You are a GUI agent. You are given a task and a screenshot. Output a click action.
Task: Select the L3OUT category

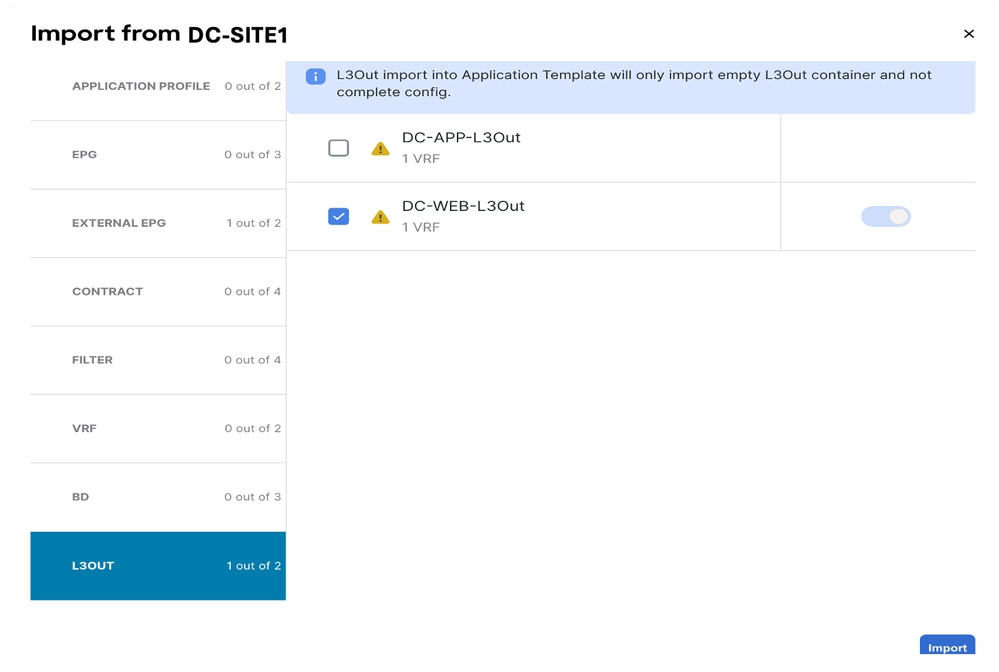(158, 566)
